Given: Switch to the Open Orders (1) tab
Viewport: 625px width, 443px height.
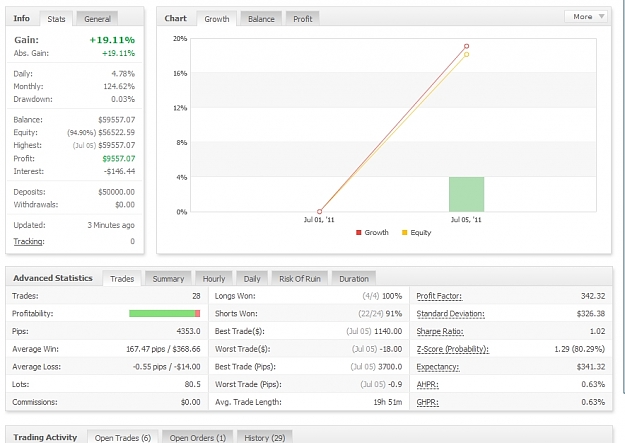Looking at the screenshot, I should point(198,437).
